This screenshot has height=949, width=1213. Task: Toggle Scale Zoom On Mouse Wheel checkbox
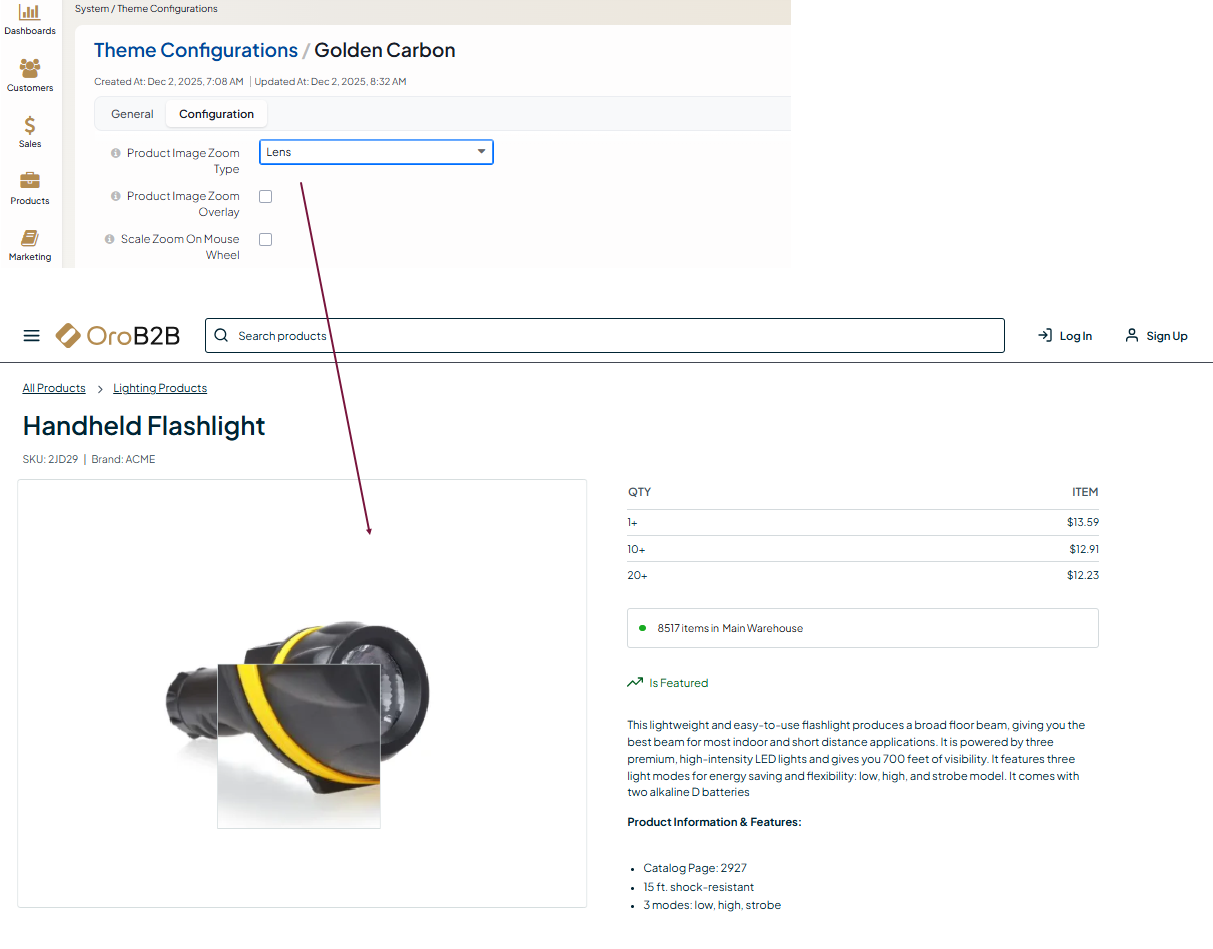[x=266, y=240]
